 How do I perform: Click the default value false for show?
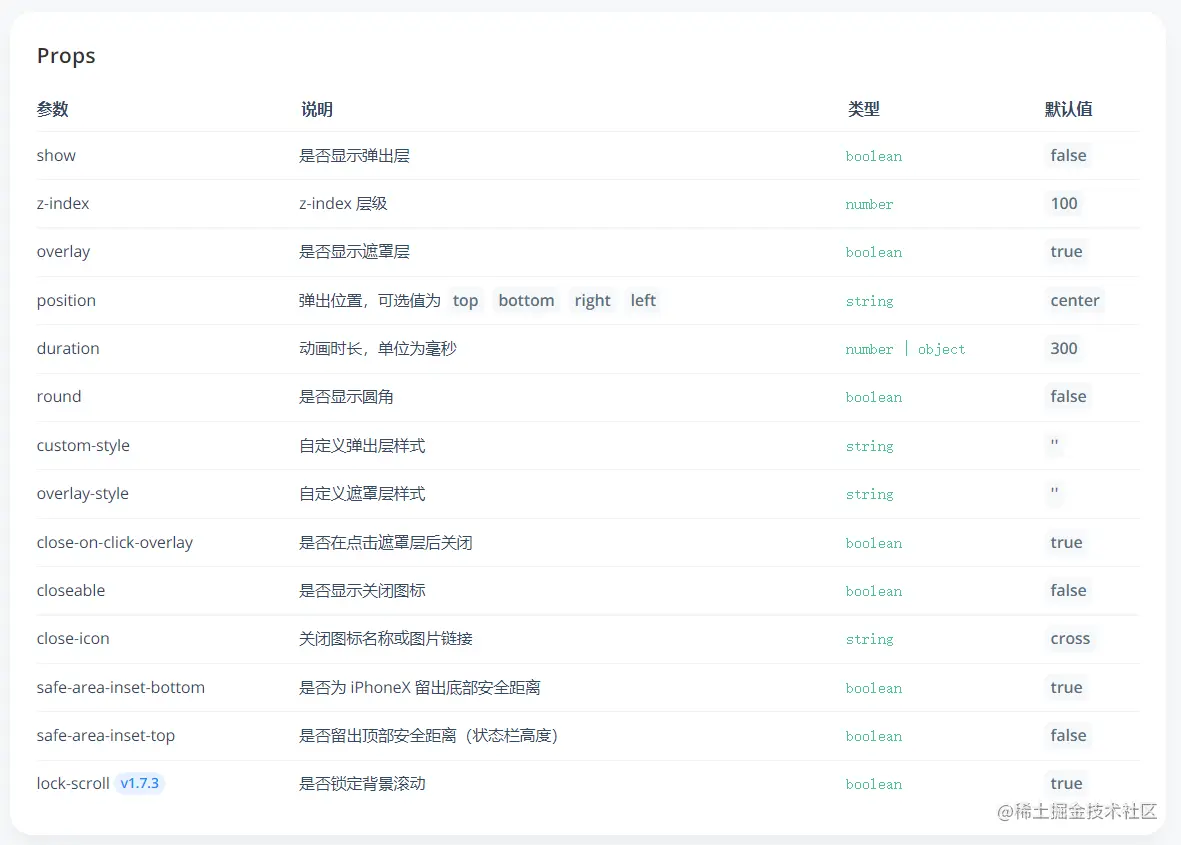tap(1068, 155)
